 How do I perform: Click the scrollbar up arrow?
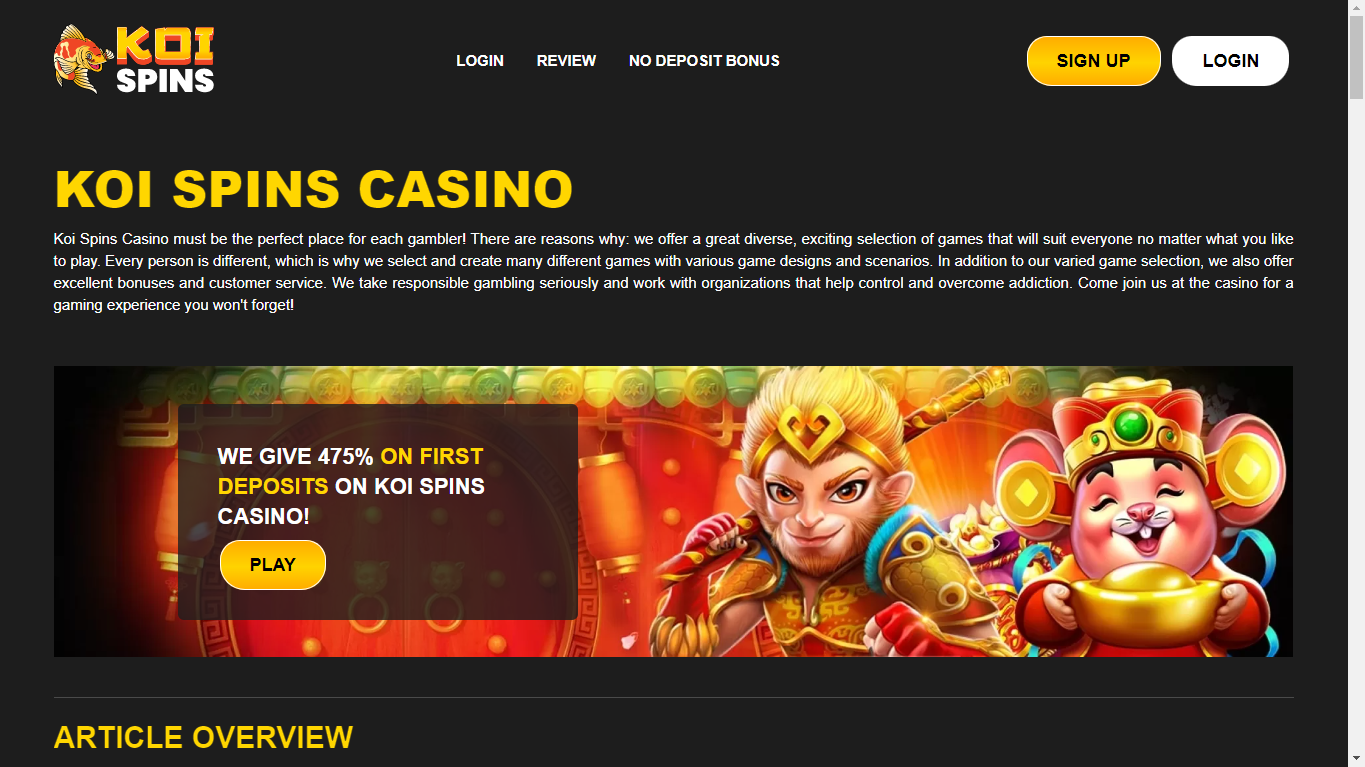(1356, 8)
